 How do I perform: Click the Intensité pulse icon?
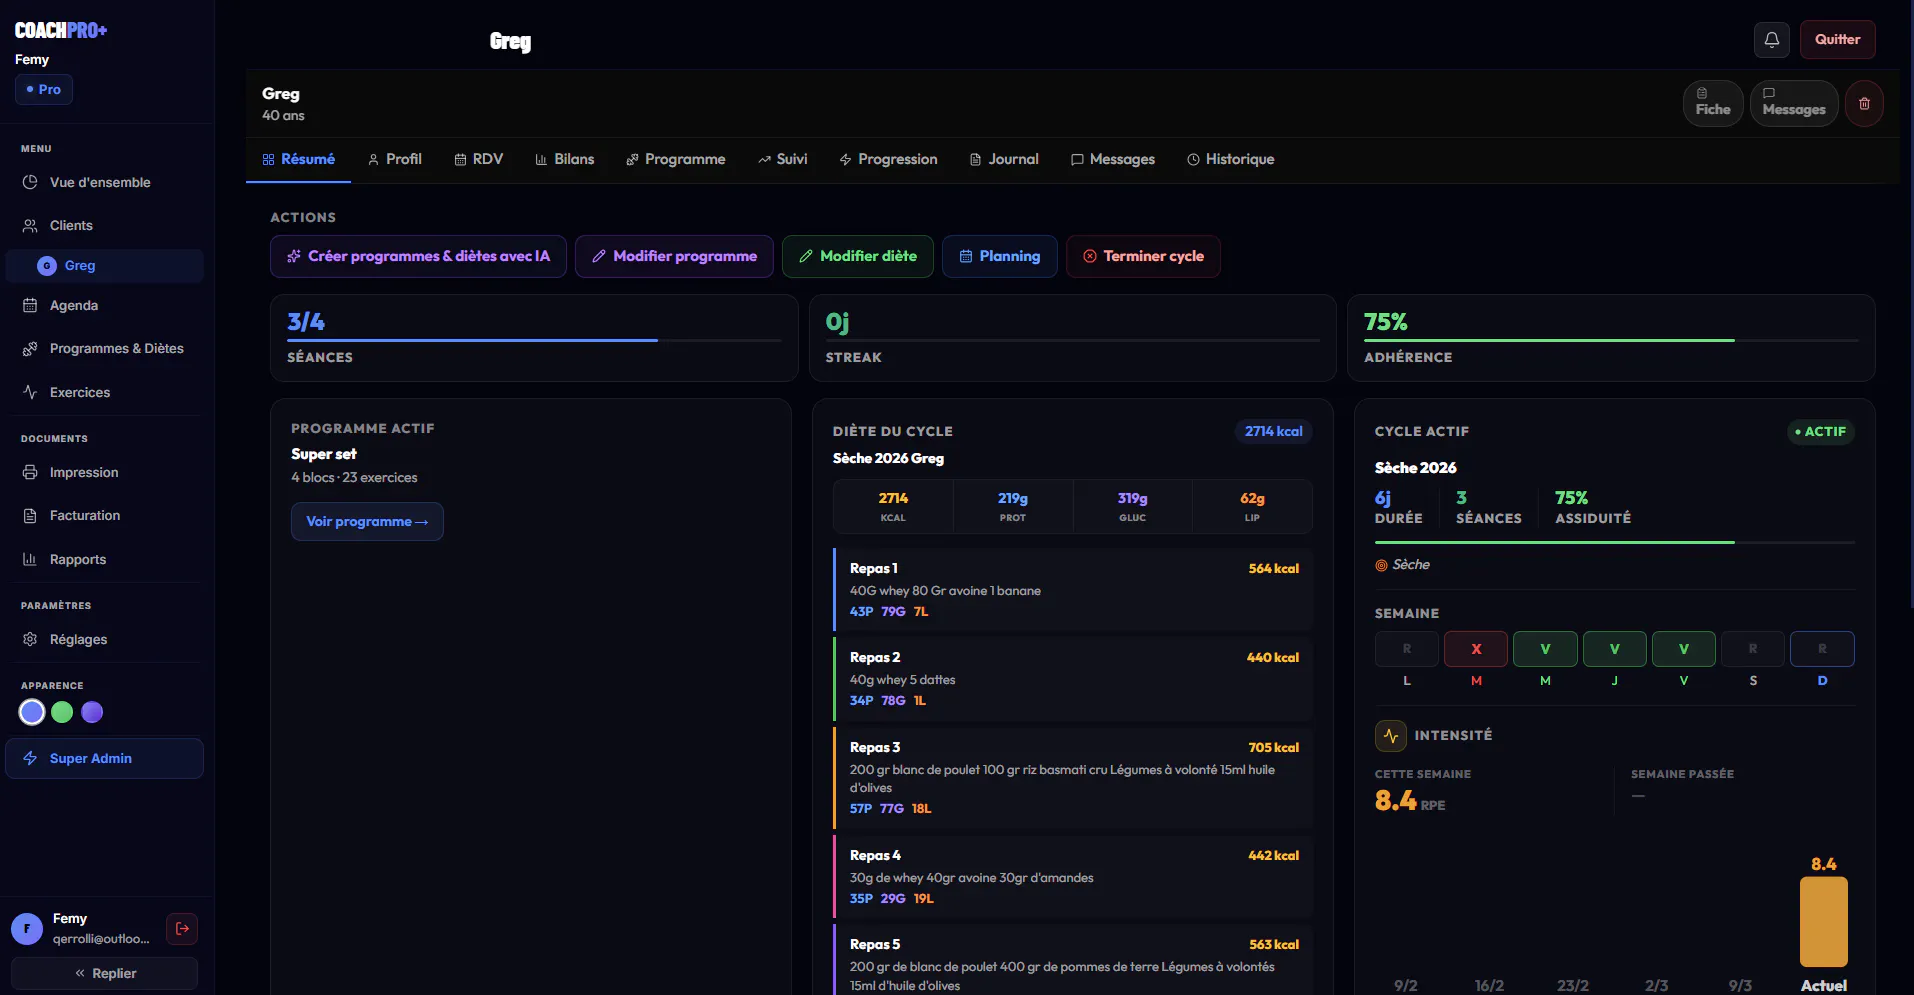tap(1390, 736)
